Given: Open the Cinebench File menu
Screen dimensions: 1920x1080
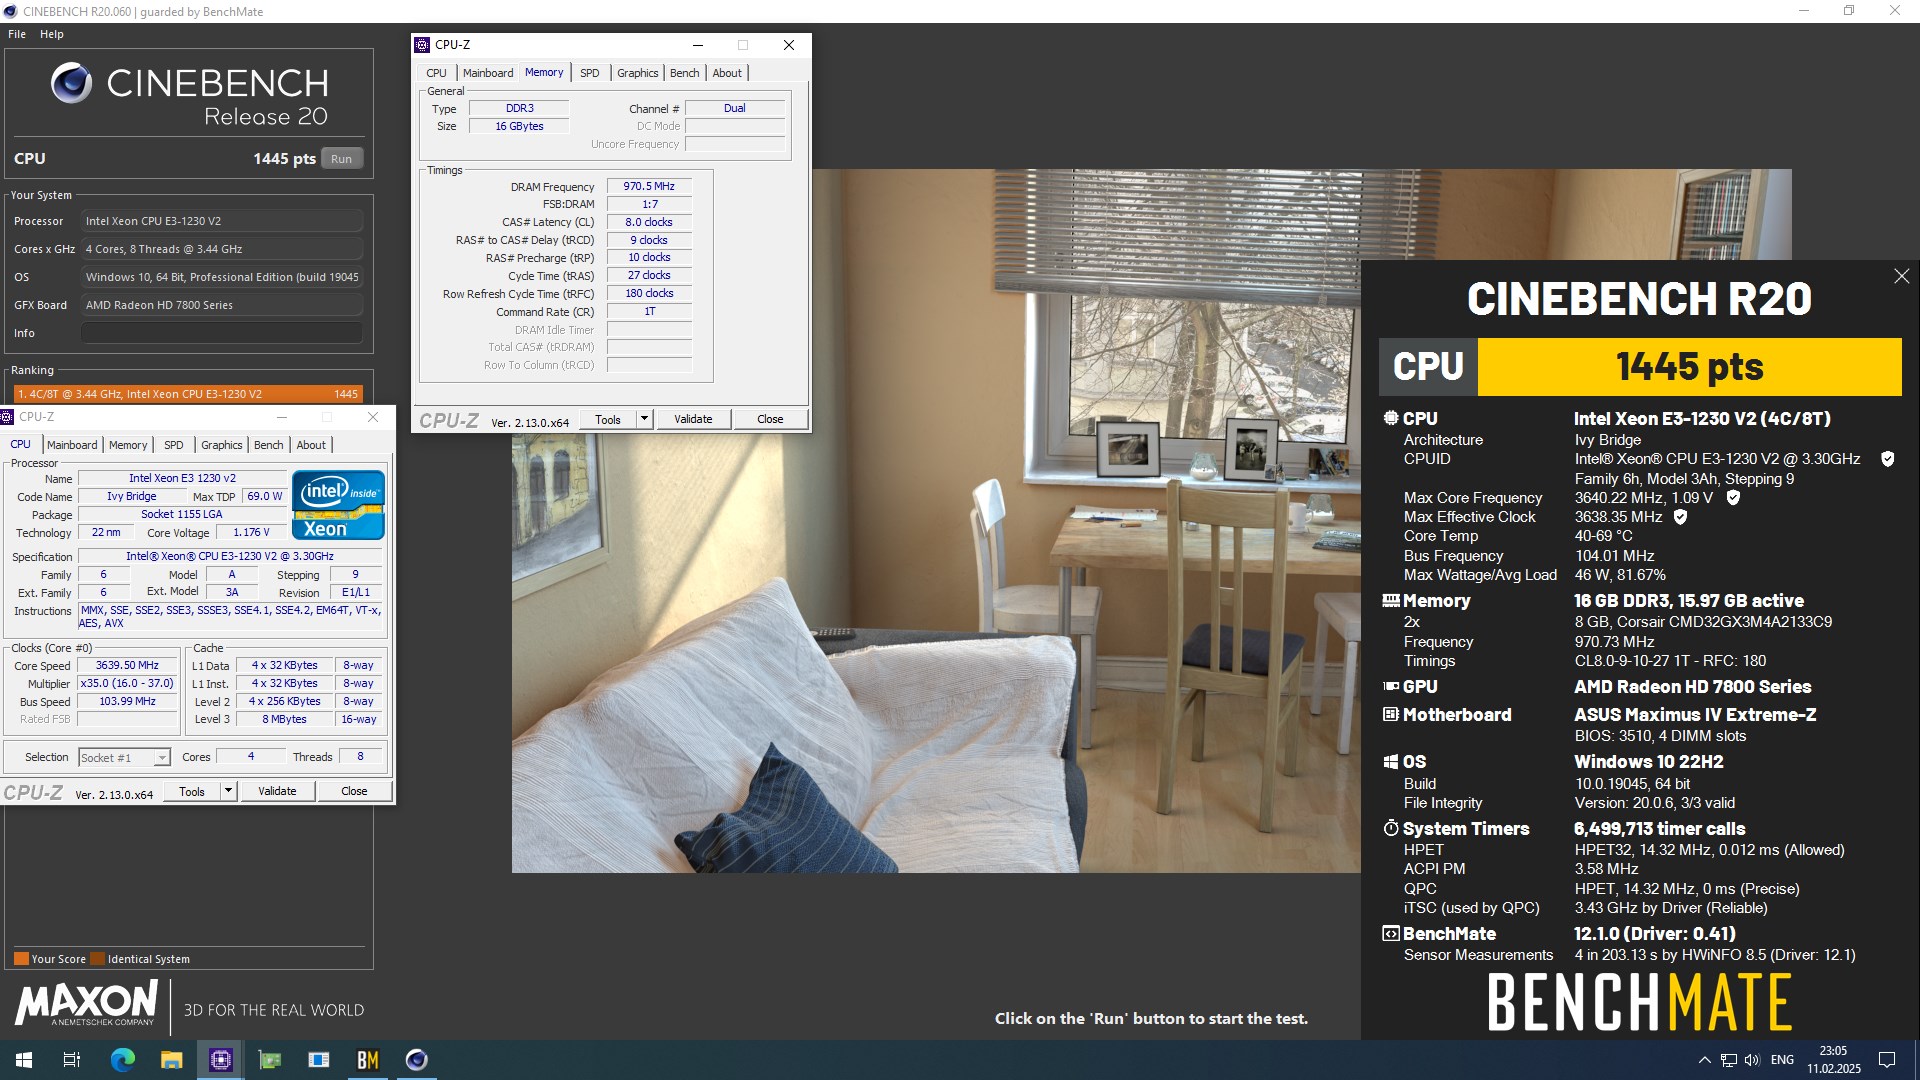Looking at the screenshot, I should coord(17,34).
